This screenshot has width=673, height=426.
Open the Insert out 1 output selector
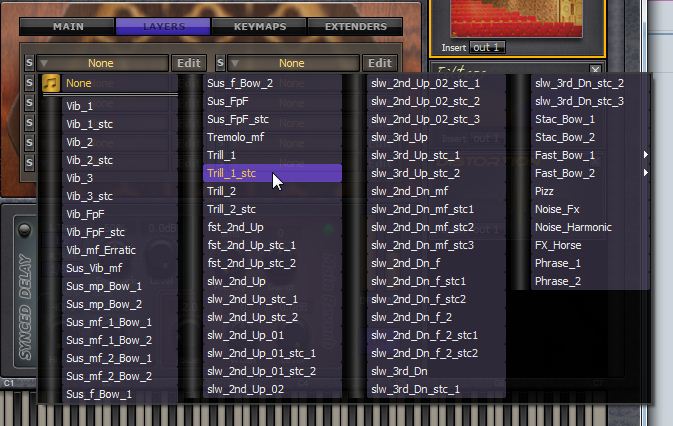click(x=487, y=47)
